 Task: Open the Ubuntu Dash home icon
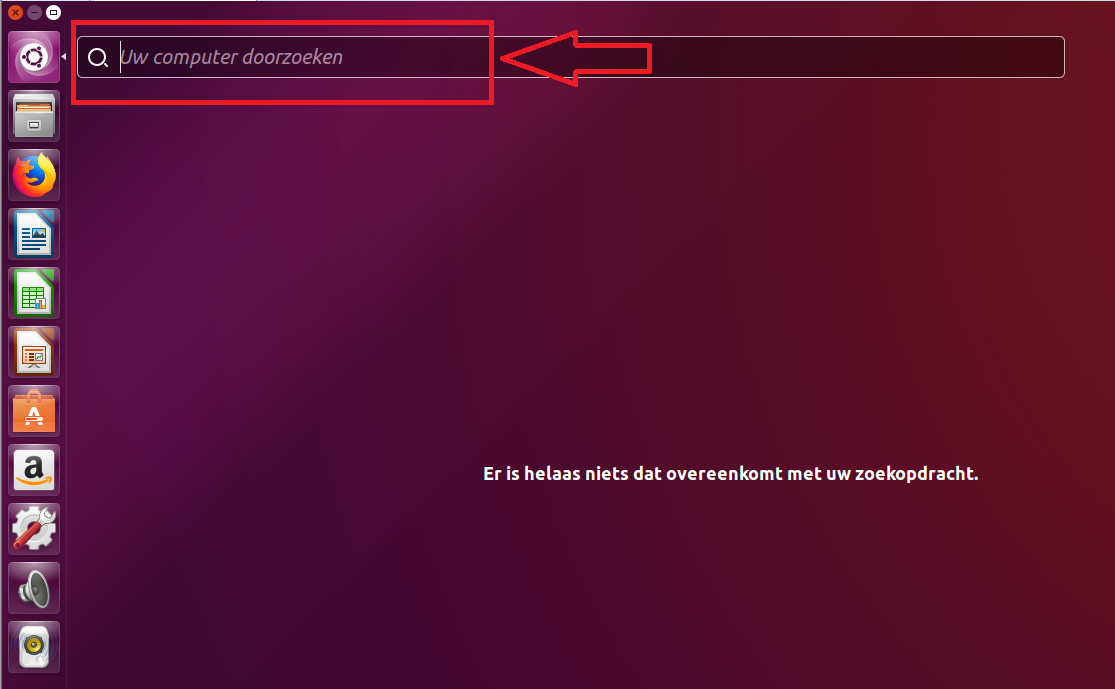[x=34, y=57]
